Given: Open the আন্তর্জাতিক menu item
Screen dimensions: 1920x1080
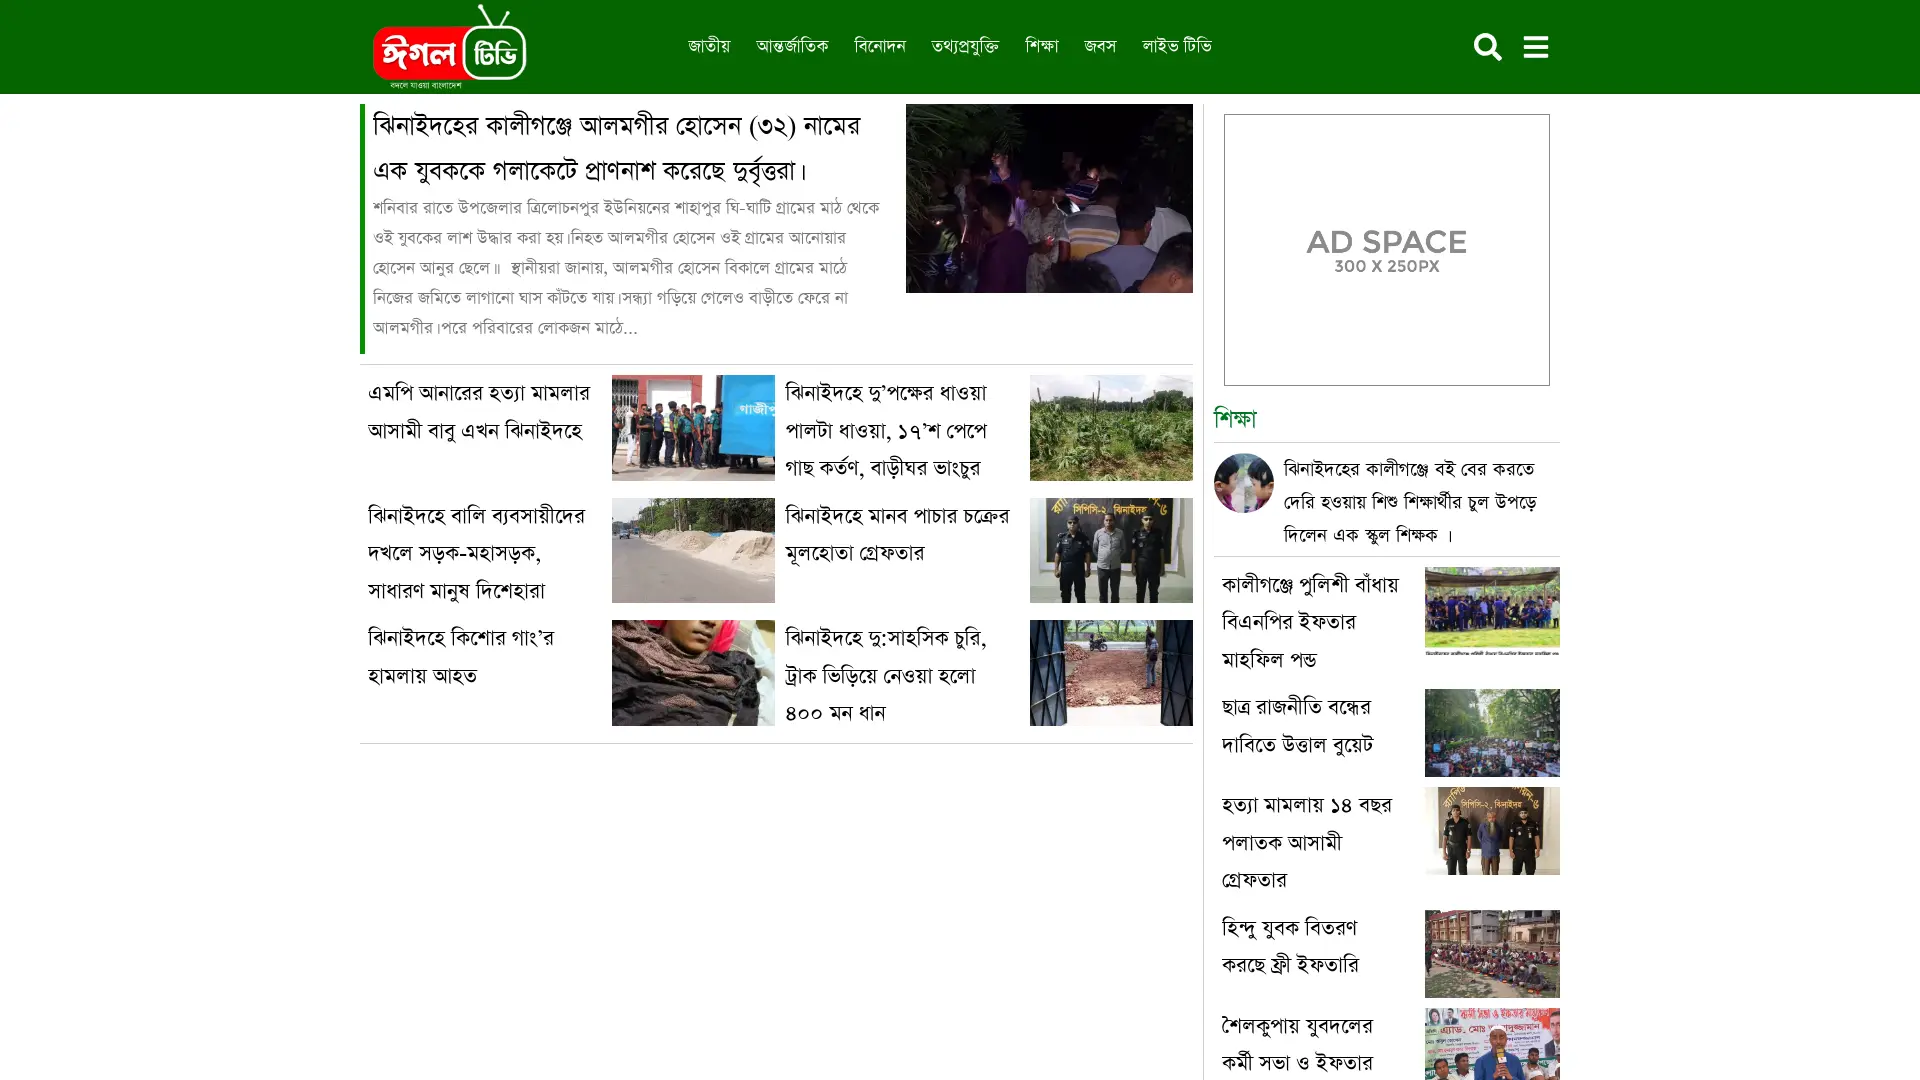Looking at the screenshot, I should tap(792, 46).
